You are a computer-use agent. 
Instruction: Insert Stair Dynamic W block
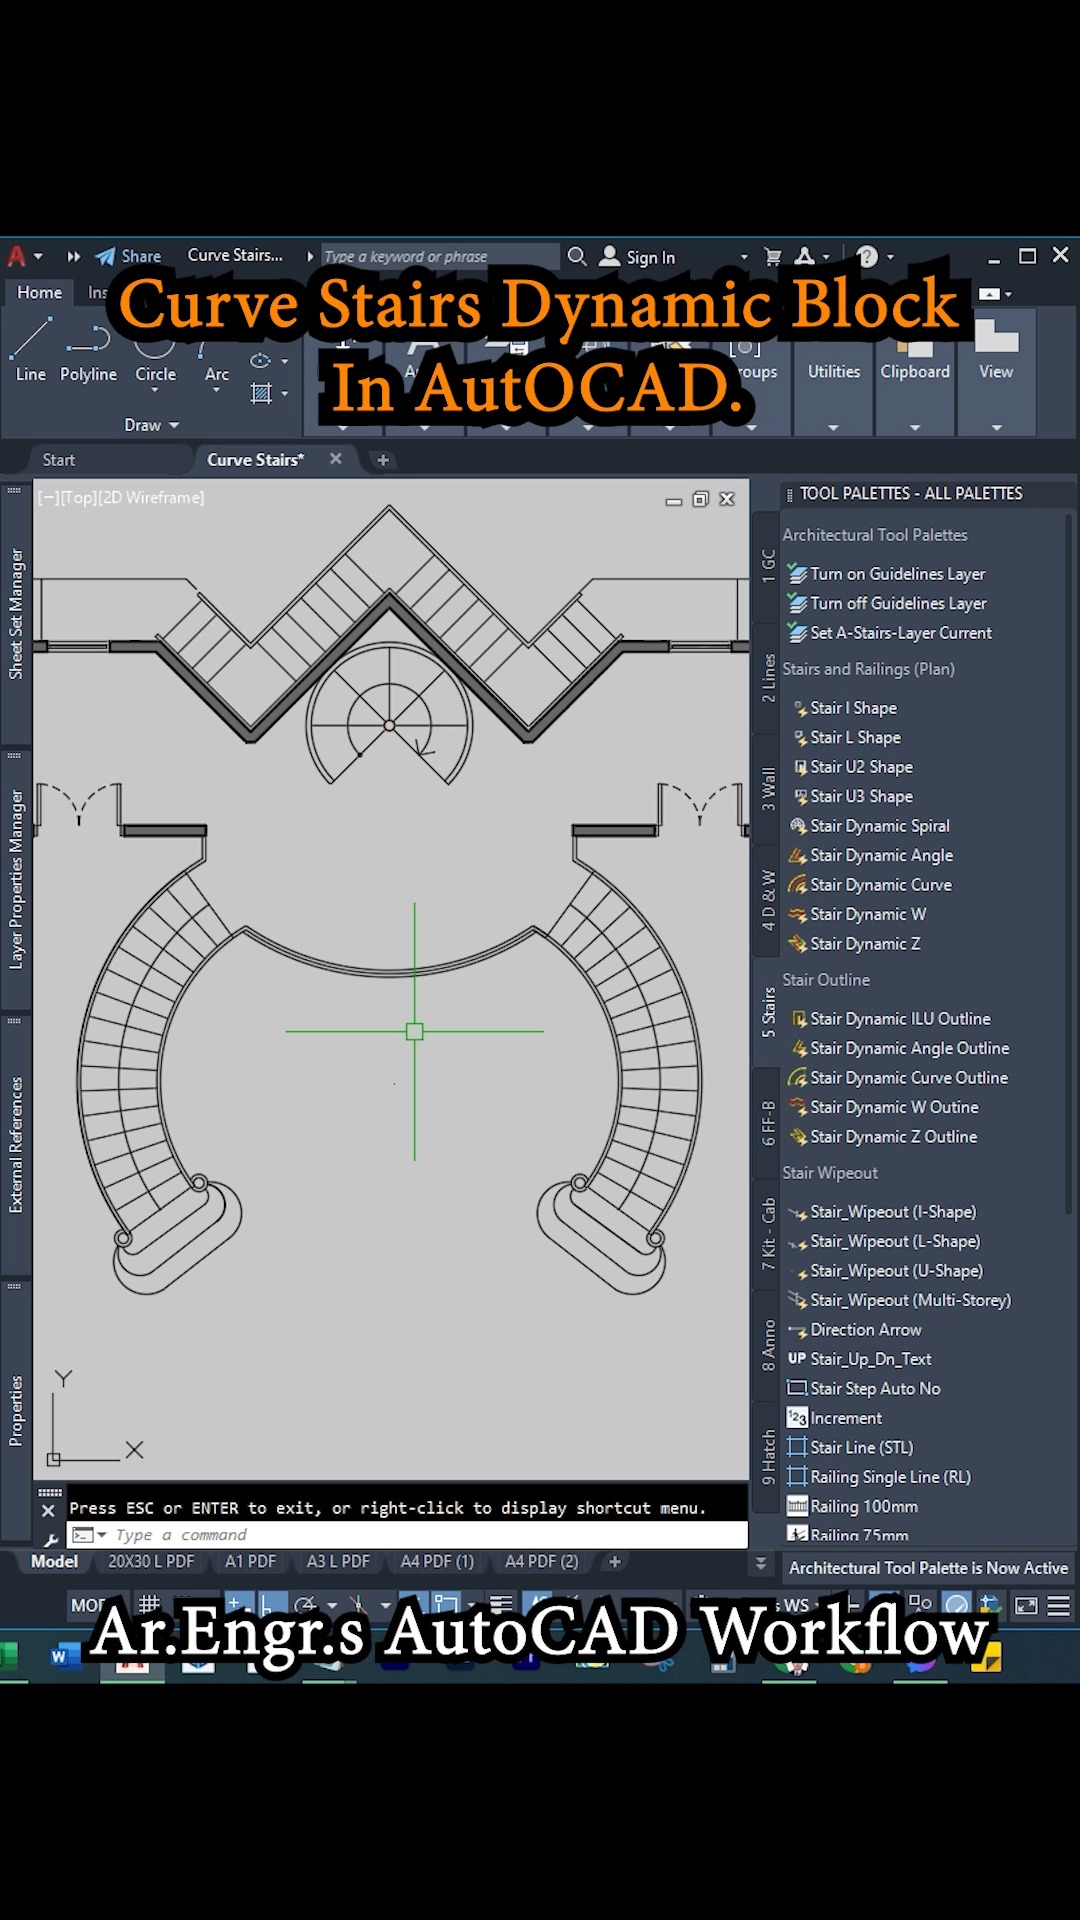858,914
